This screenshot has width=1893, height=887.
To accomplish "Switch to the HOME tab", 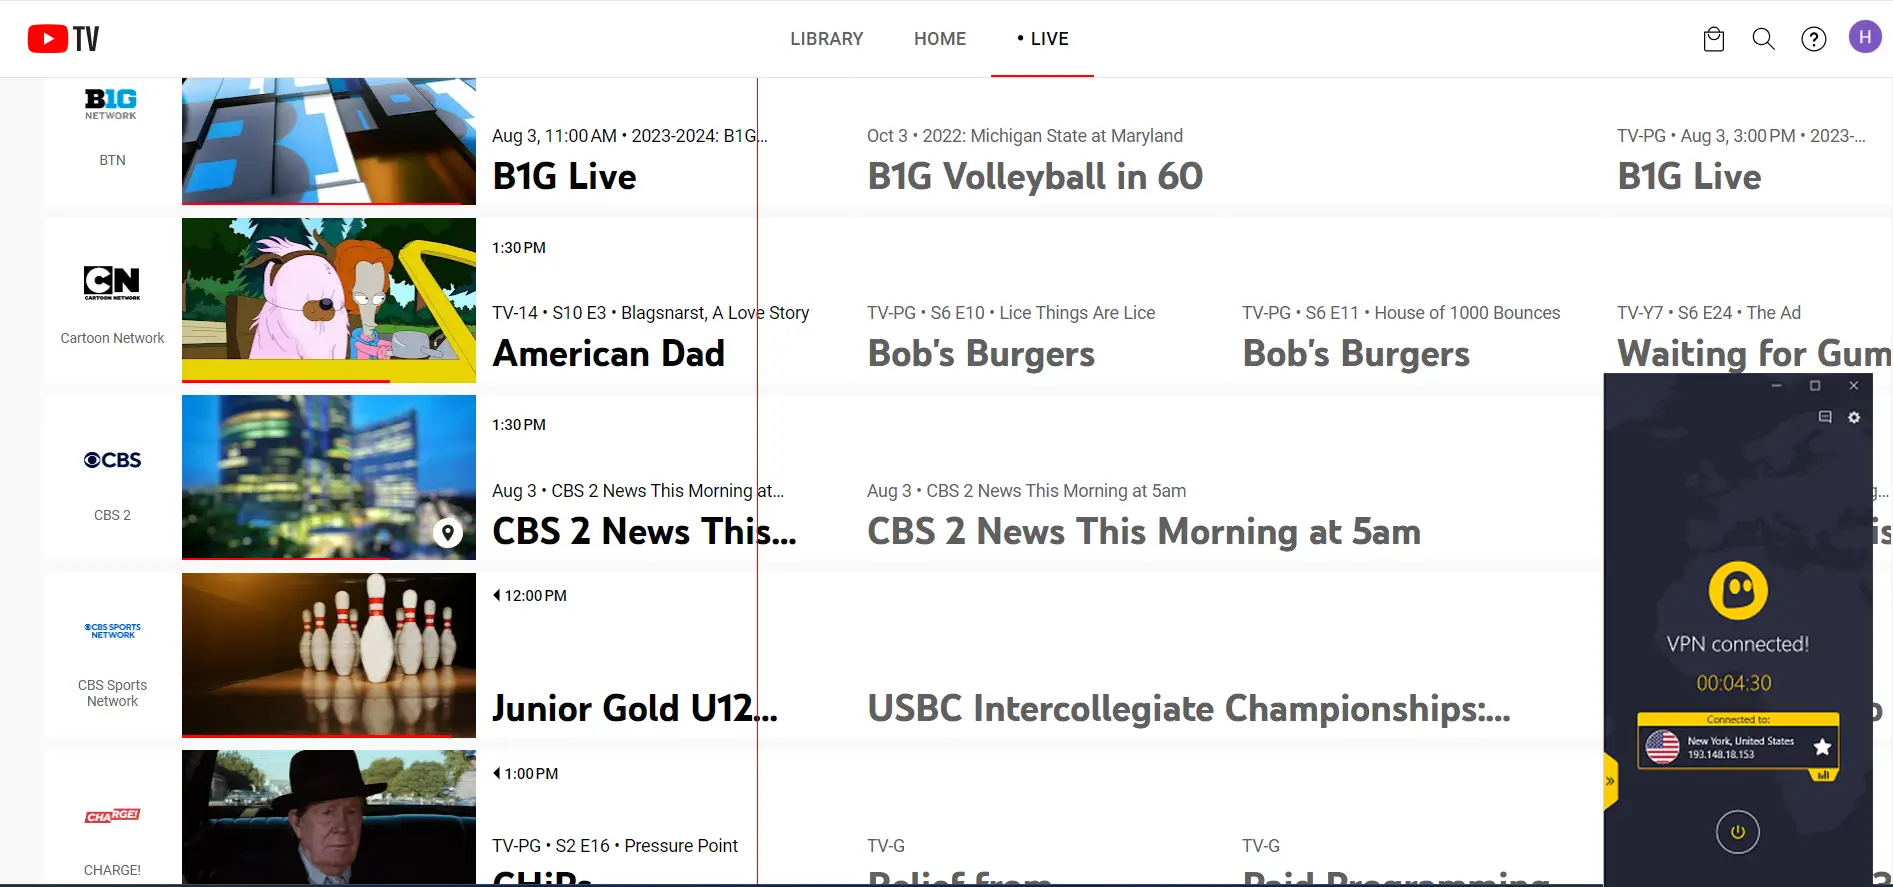I will [x=939, y=39].
